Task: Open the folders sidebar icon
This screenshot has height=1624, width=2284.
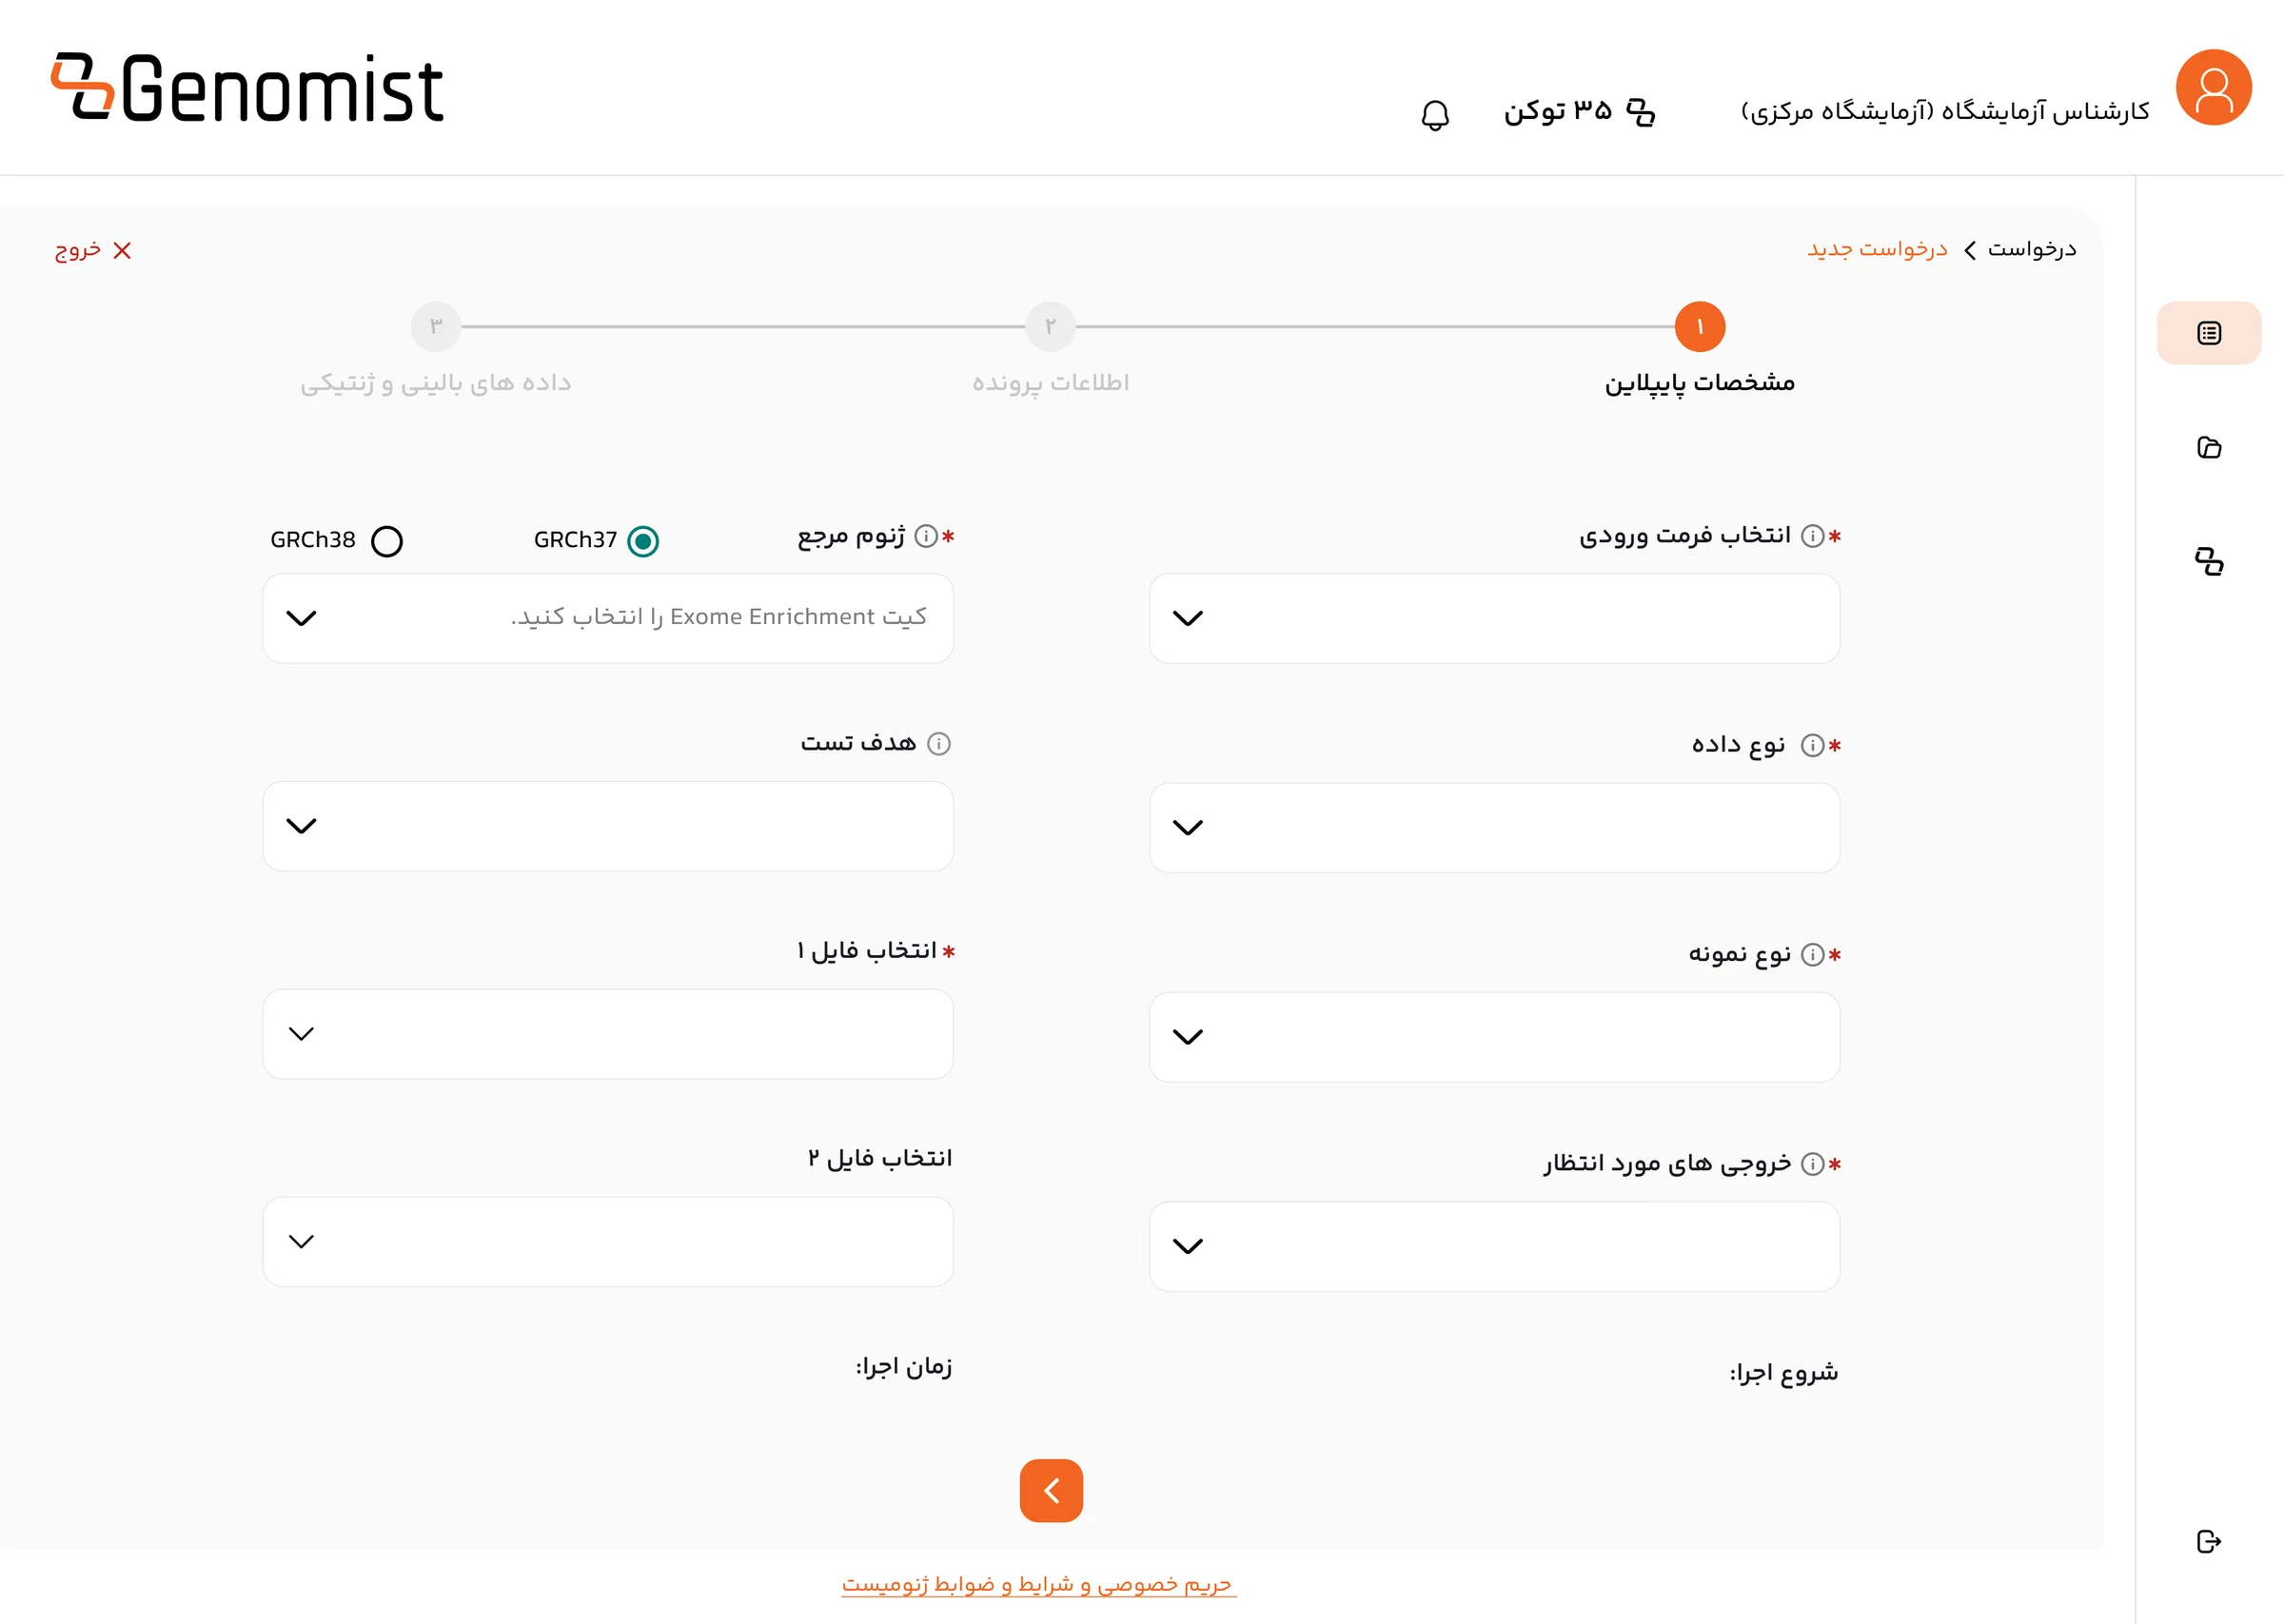Action: [x=2209, y=448]
